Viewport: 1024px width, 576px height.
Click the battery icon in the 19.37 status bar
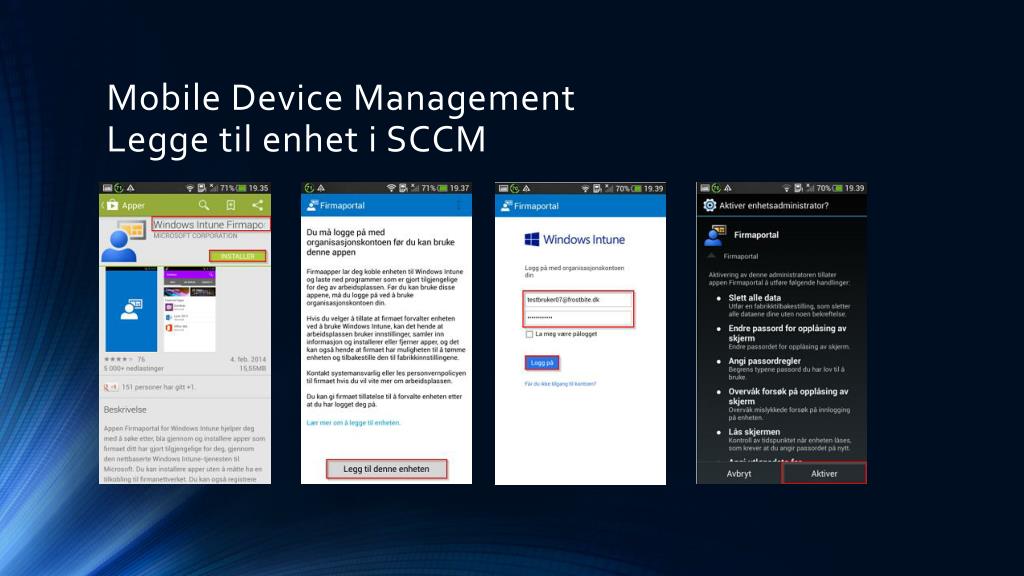click(x=443, y=188)
